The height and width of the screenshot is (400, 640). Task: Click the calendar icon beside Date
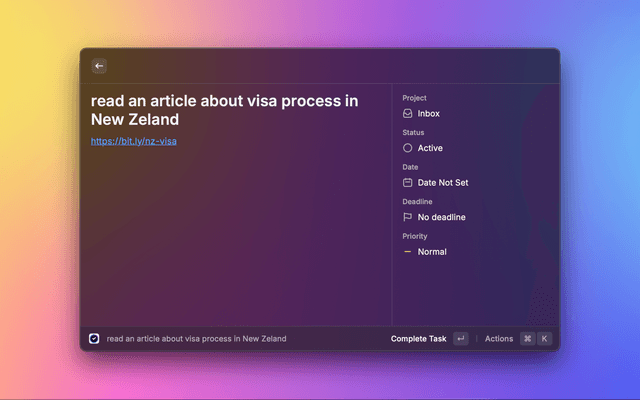click(x=408, y=183)
